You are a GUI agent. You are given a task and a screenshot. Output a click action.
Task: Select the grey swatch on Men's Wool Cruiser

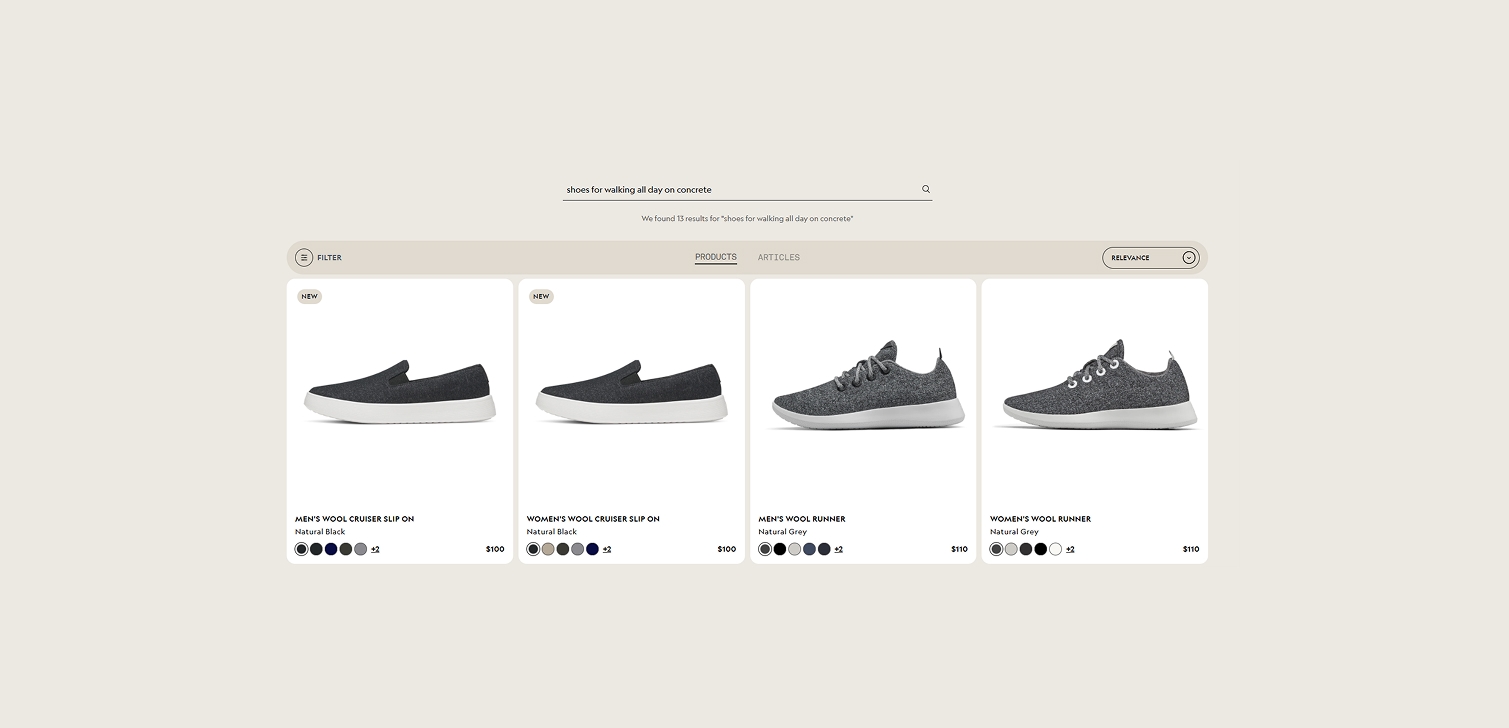click(360, 549)
